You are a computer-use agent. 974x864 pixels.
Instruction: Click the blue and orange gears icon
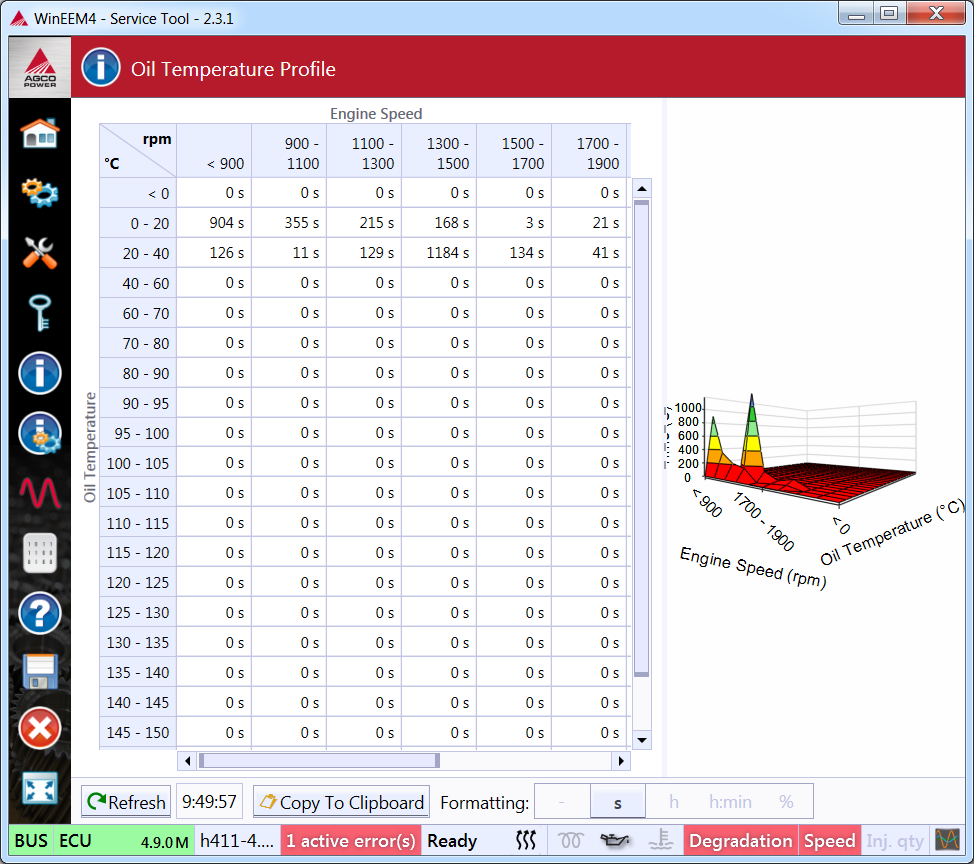pyautogui.click(x=40, y=192)
